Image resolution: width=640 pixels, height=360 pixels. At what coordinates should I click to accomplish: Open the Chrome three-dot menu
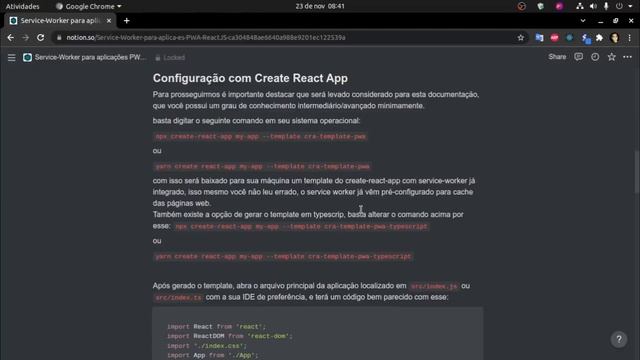tap(629, 38)
